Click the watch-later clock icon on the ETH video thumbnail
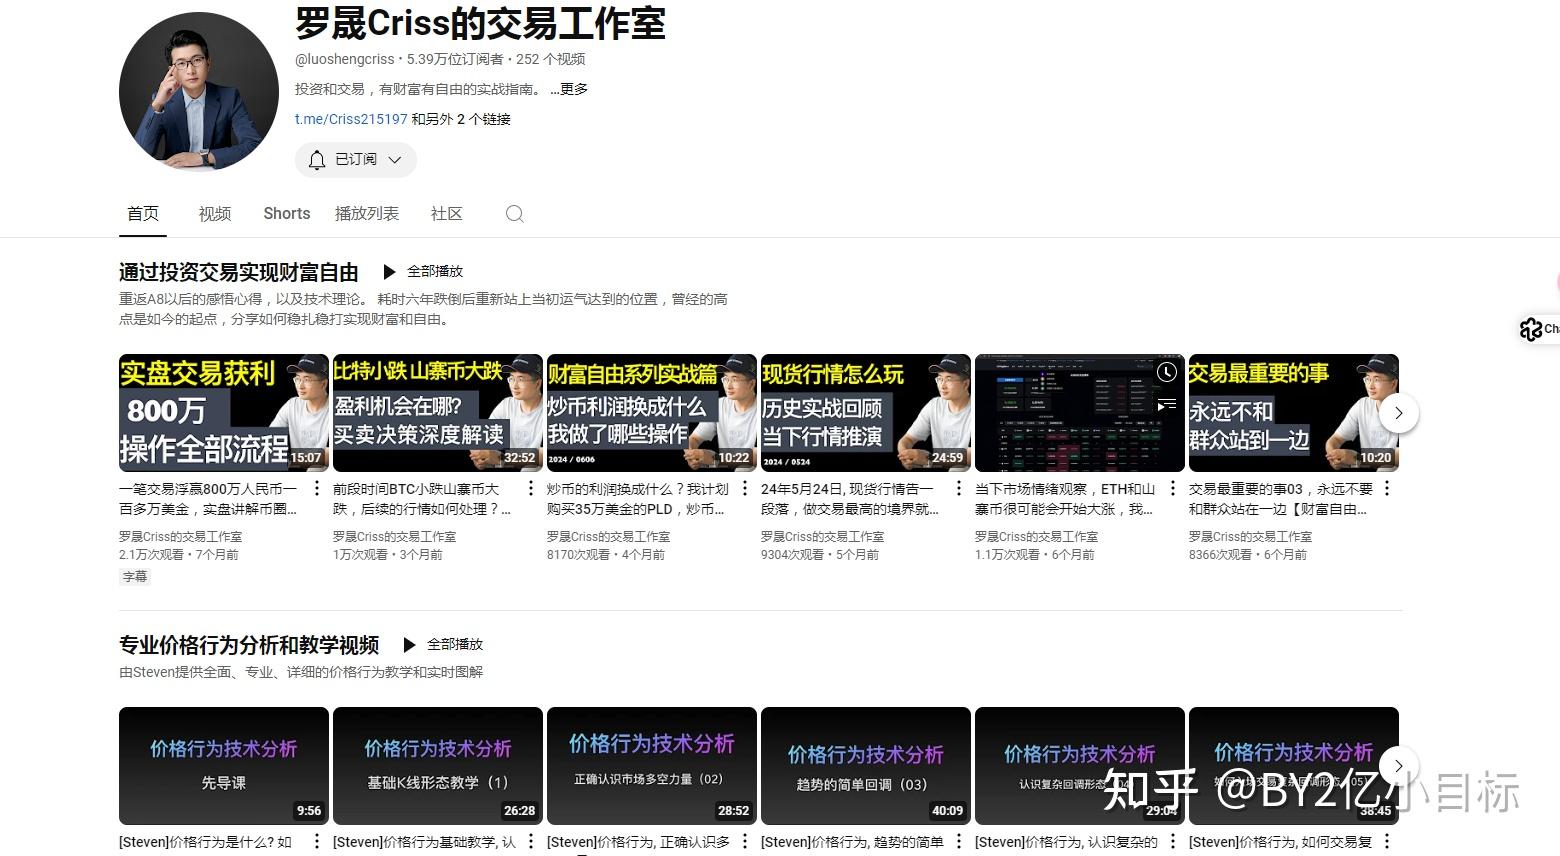Screen dimensions: 1560x856 click(1166, 372)
